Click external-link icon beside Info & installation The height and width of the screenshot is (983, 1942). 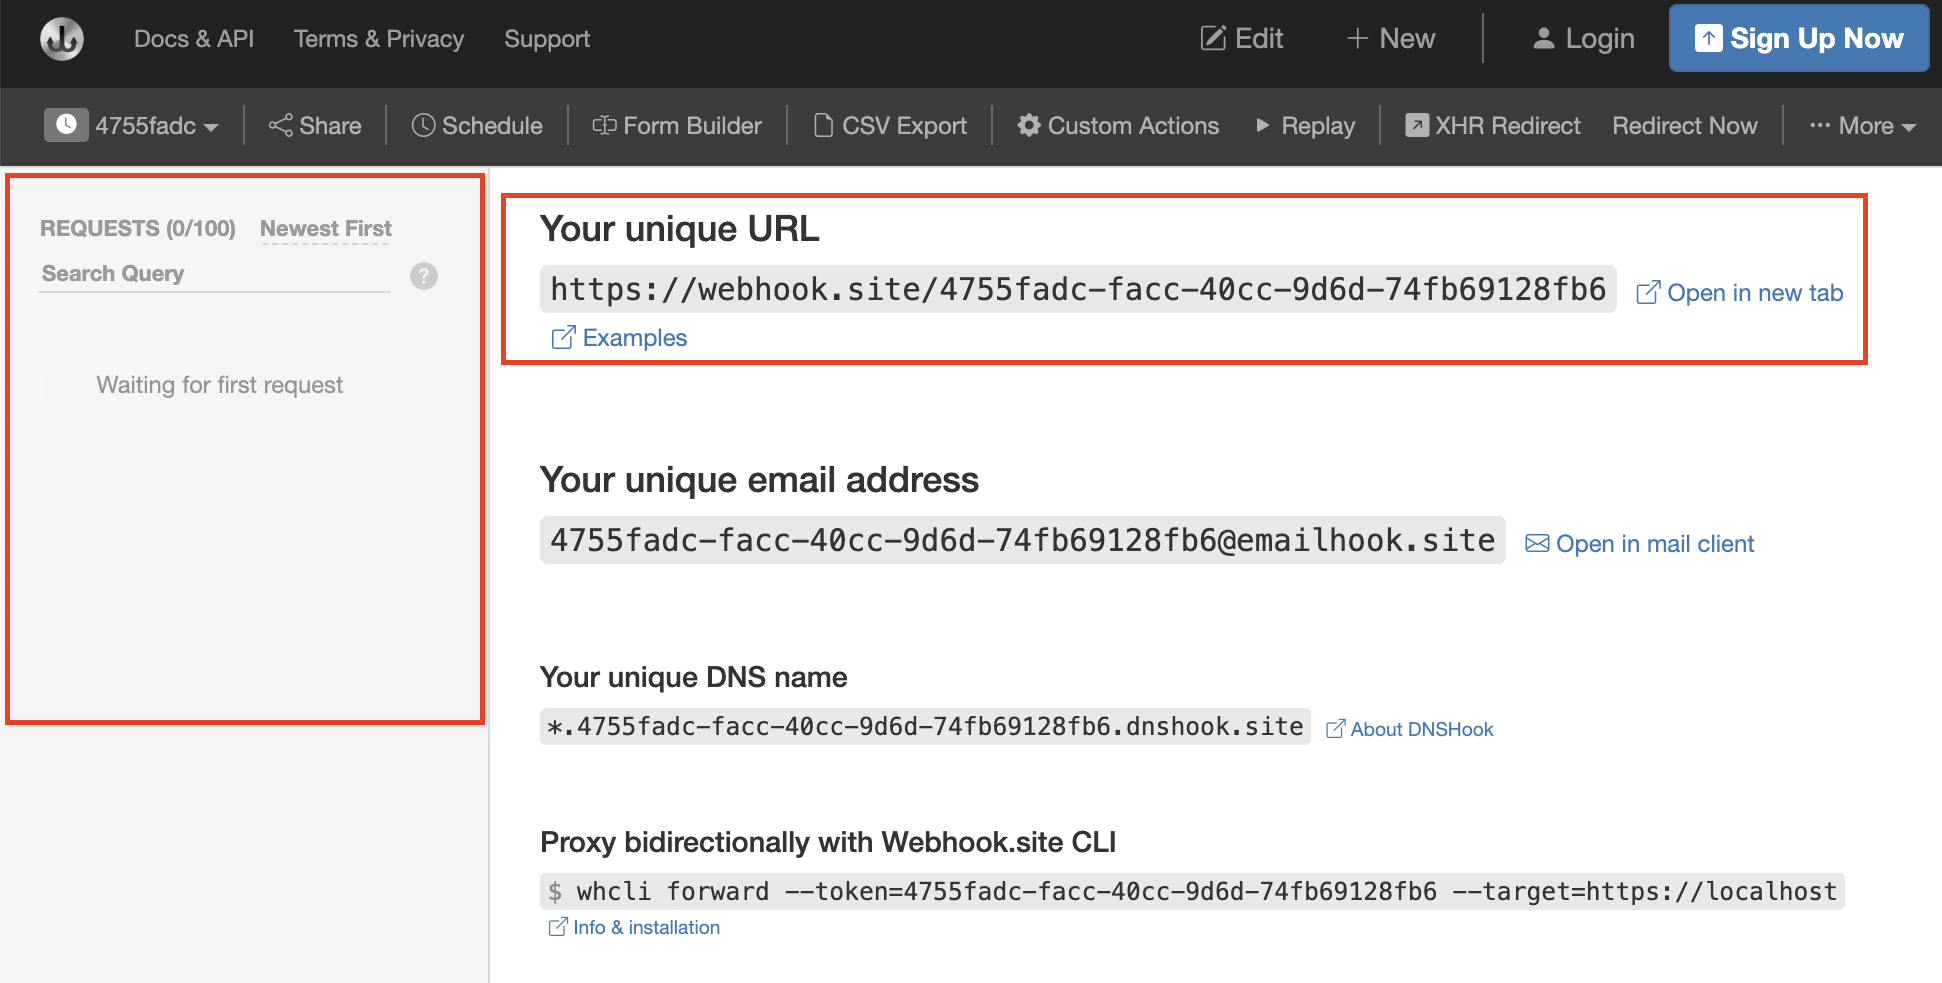[x=558, y=927]
